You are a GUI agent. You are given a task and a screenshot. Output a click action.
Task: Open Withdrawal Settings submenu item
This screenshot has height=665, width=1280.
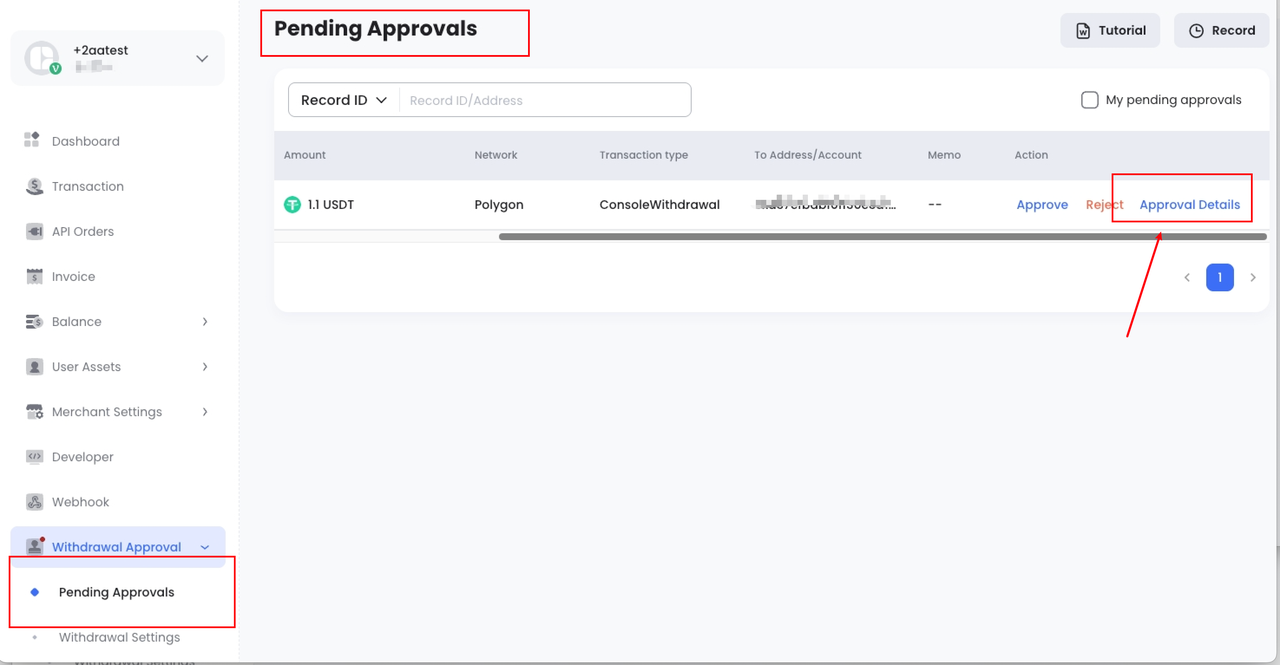pyautogui.click(x=119, y=637)
